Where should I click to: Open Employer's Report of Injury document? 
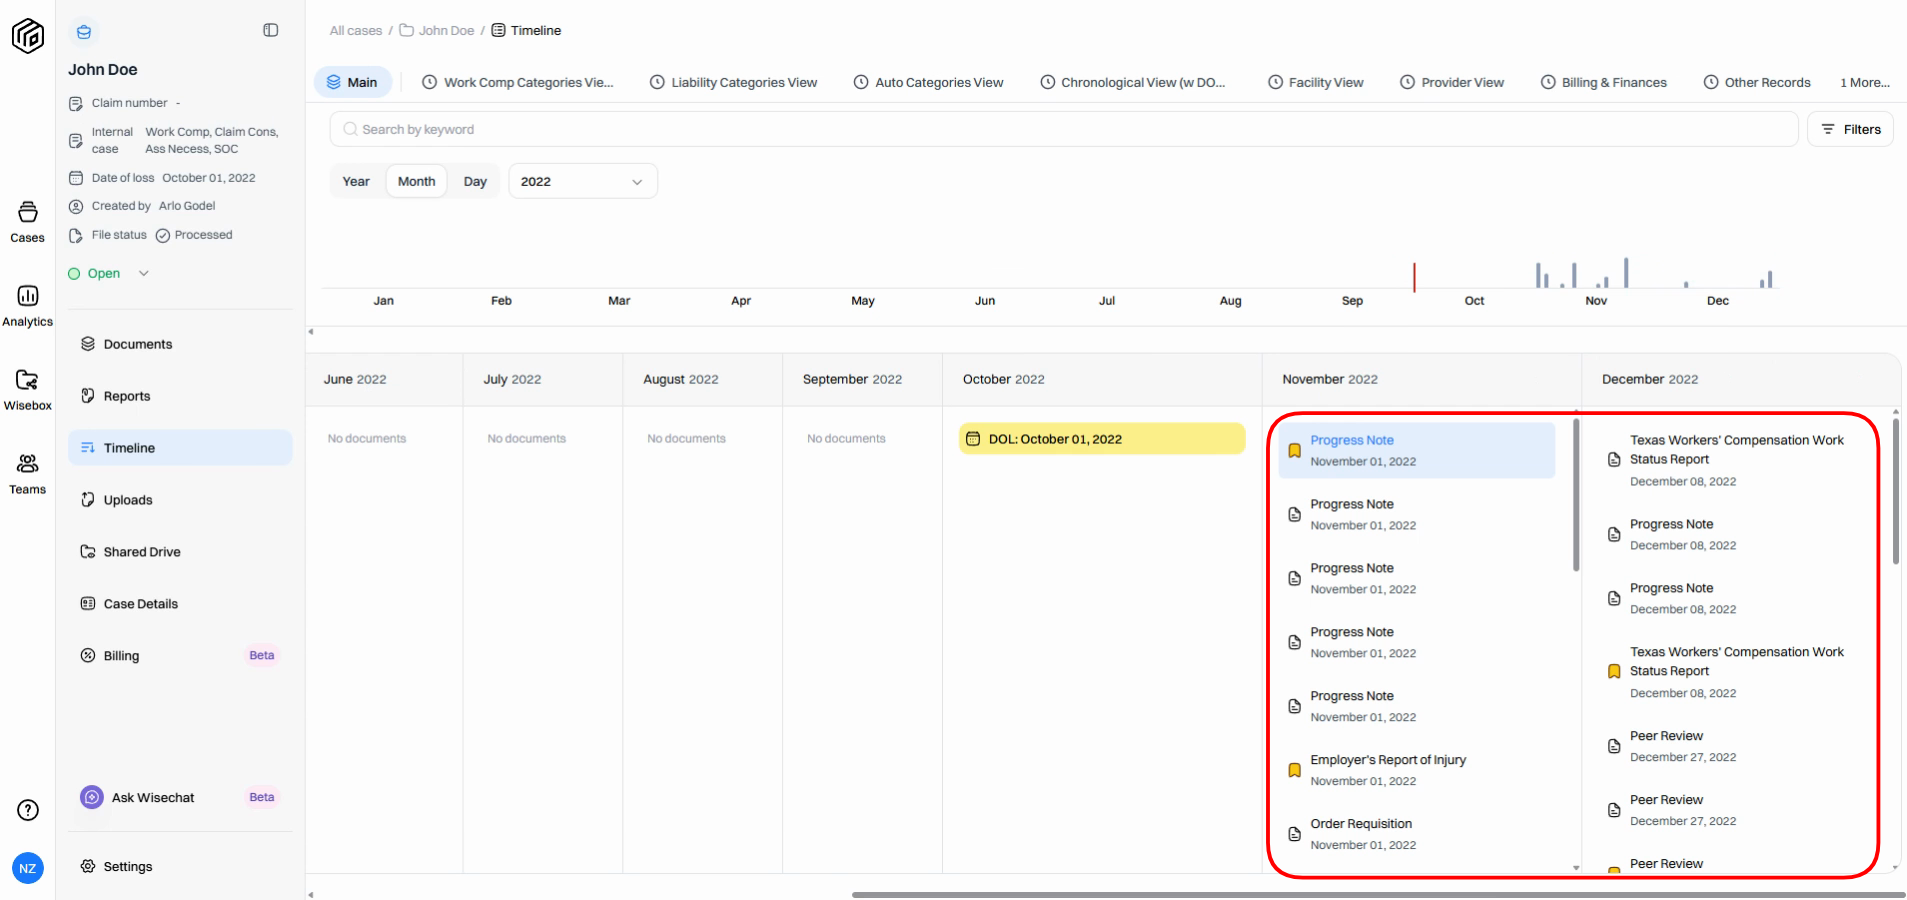tap(1417, 770)
